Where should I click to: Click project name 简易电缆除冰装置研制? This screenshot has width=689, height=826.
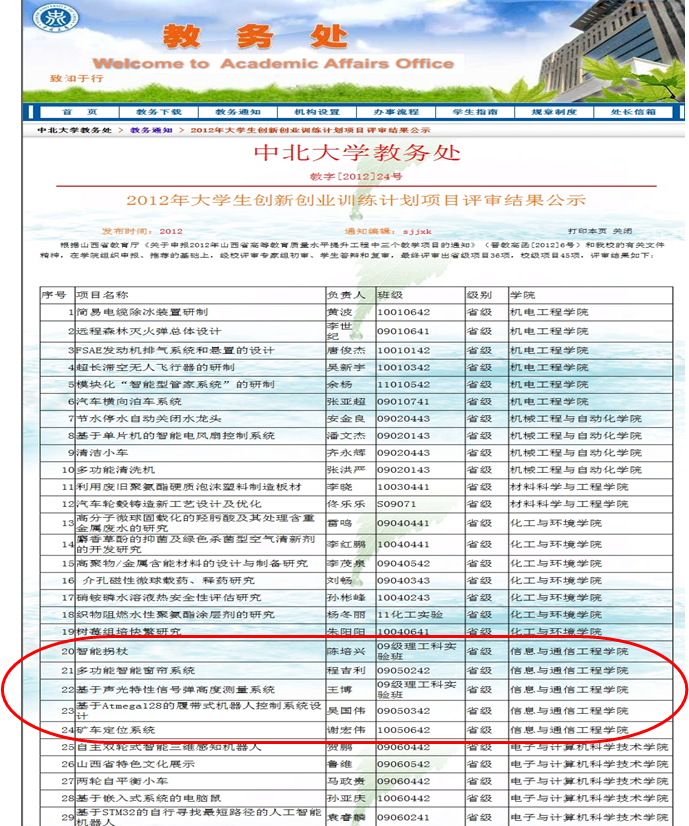(x=142, y=312)
